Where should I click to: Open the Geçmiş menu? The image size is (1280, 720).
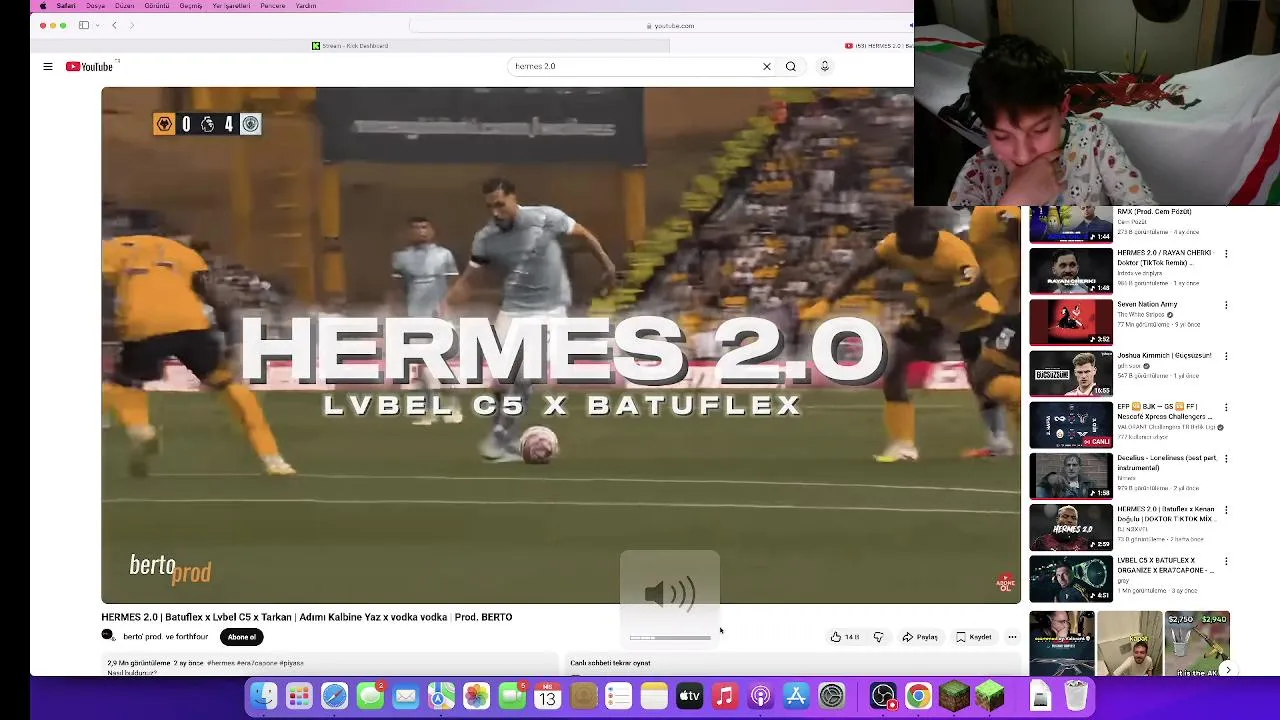pos(191,6)
